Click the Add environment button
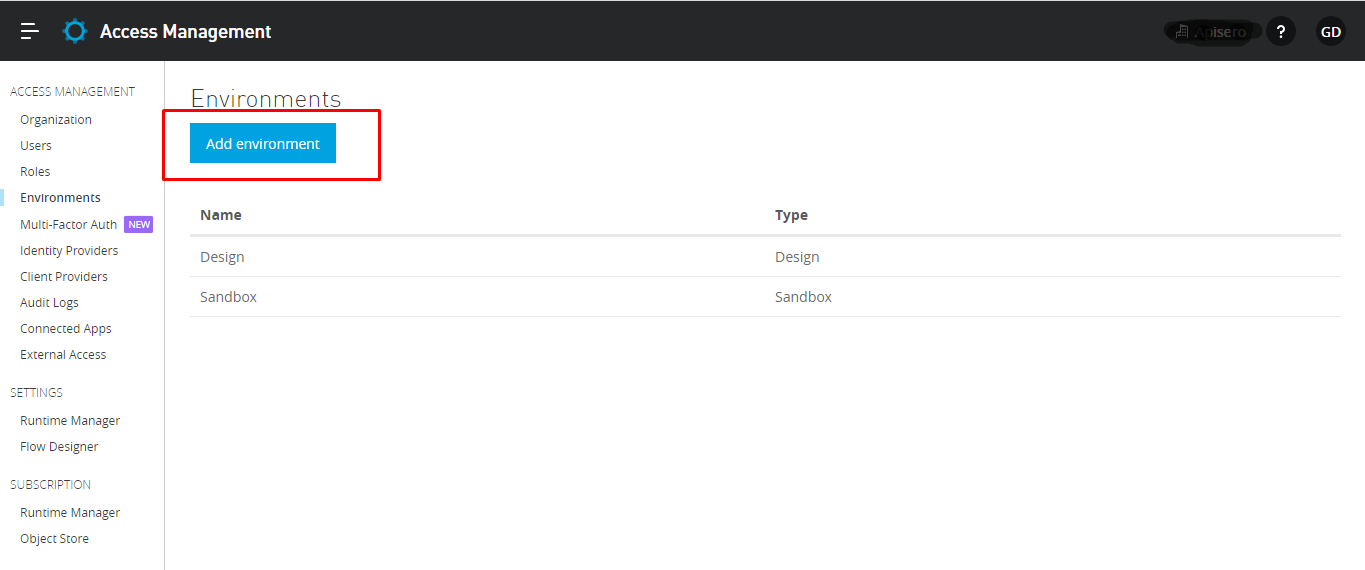The width and height of the screenshot is (1365, 570). pos(263,143)
